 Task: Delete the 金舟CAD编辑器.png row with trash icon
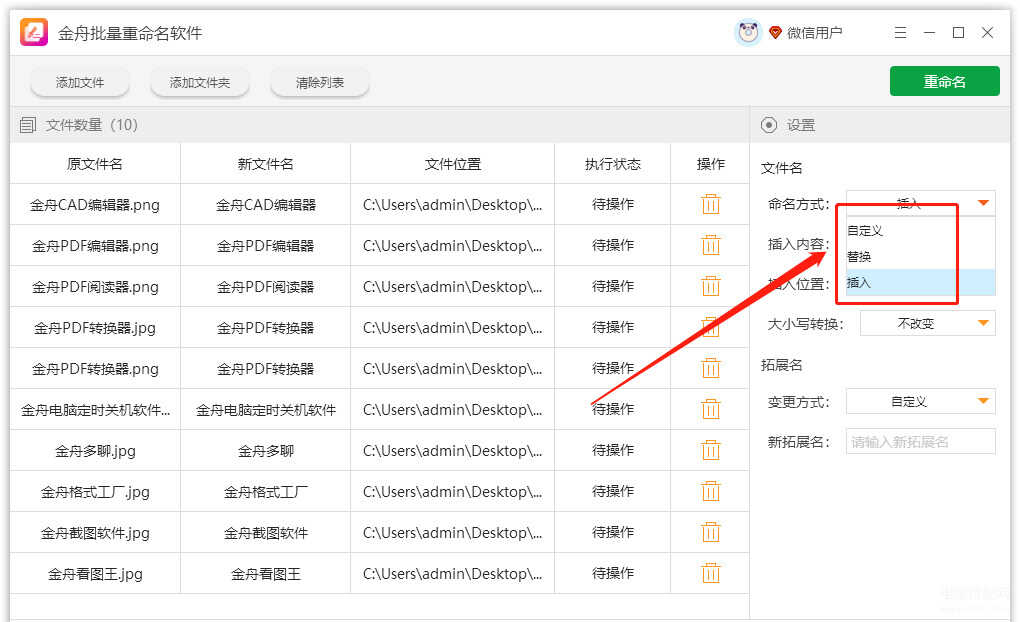[710, 204]
